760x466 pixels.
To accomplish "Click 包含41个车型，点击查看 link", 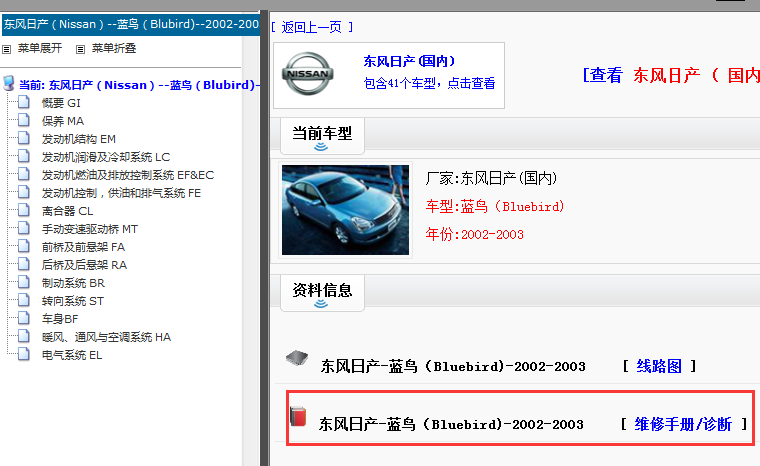I will [429, 83].
